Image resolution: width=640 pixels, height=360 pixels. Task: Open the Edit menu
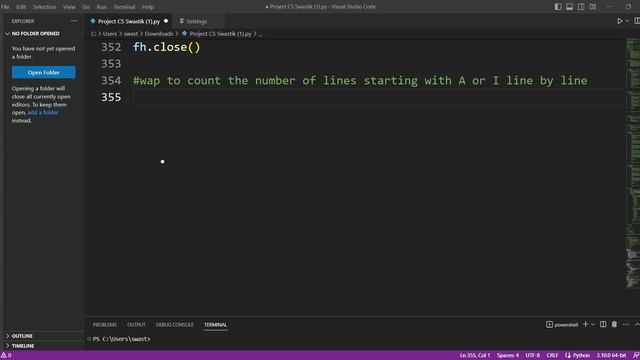coord(21,7)
